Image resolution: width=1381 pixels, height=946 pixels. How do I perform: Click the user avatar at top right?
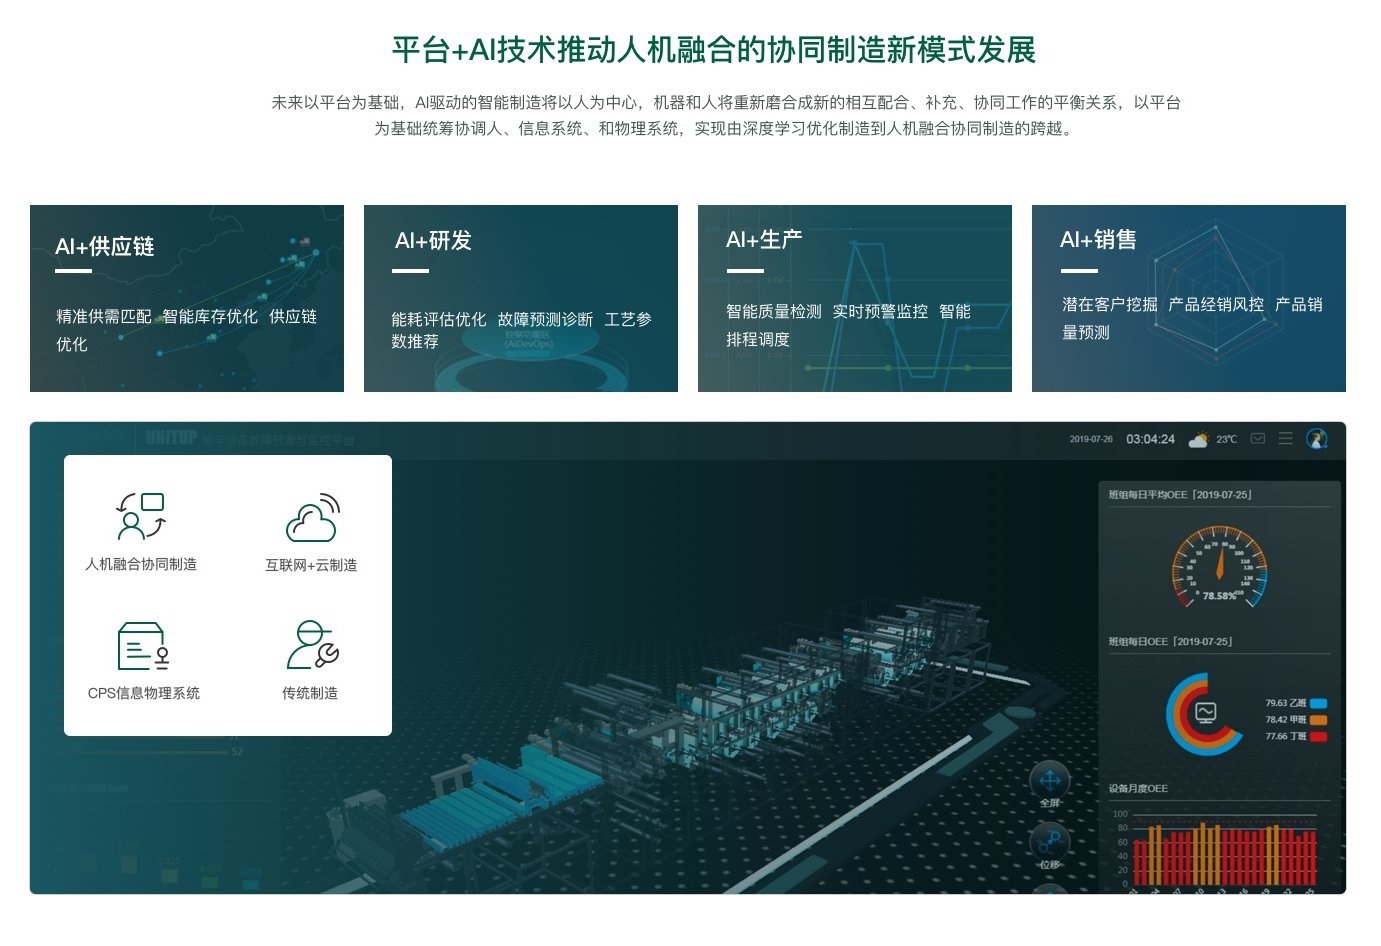click(1318, 439)
